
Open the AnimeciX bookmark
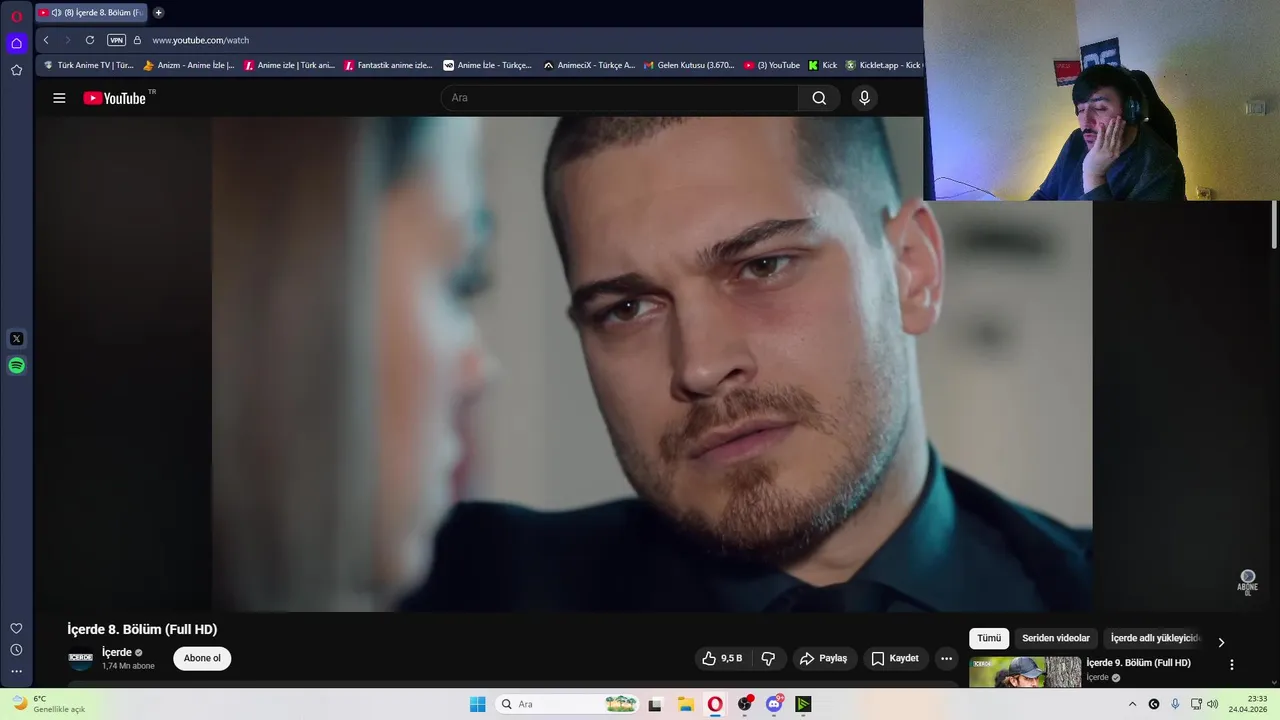[x=589, y=65]
